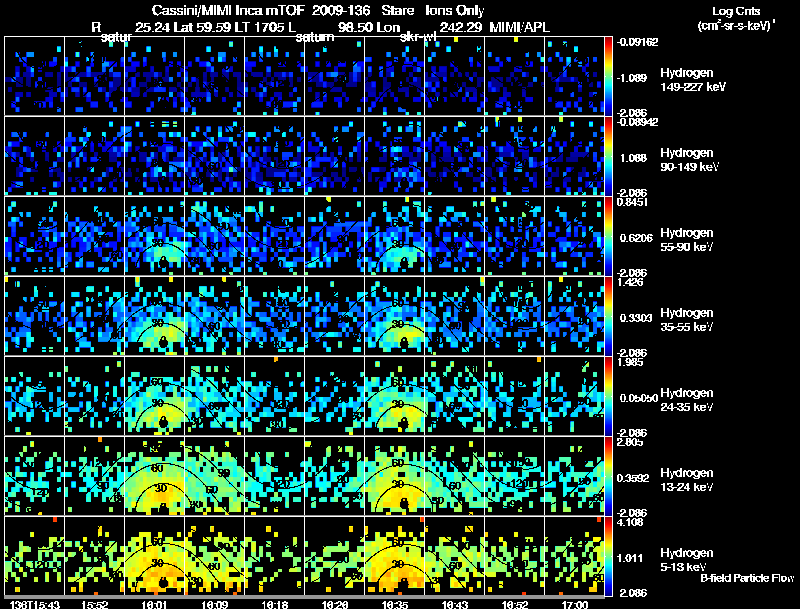Click the 16:43 time label
This screenshot has width=800, height=609.
pos(455,605)
